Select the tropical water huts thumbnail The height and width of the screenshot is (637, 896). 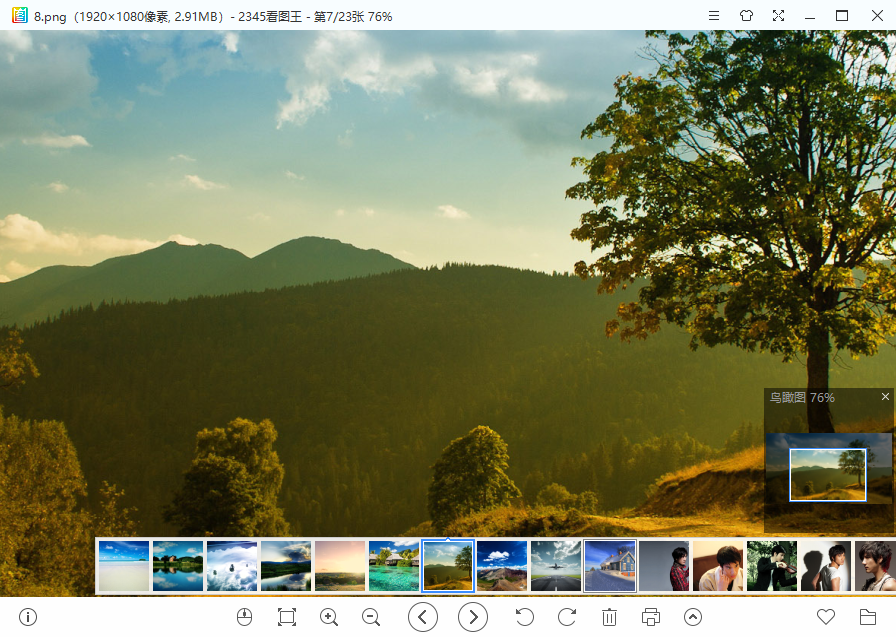pyautogui.click(x=394, y=566)
